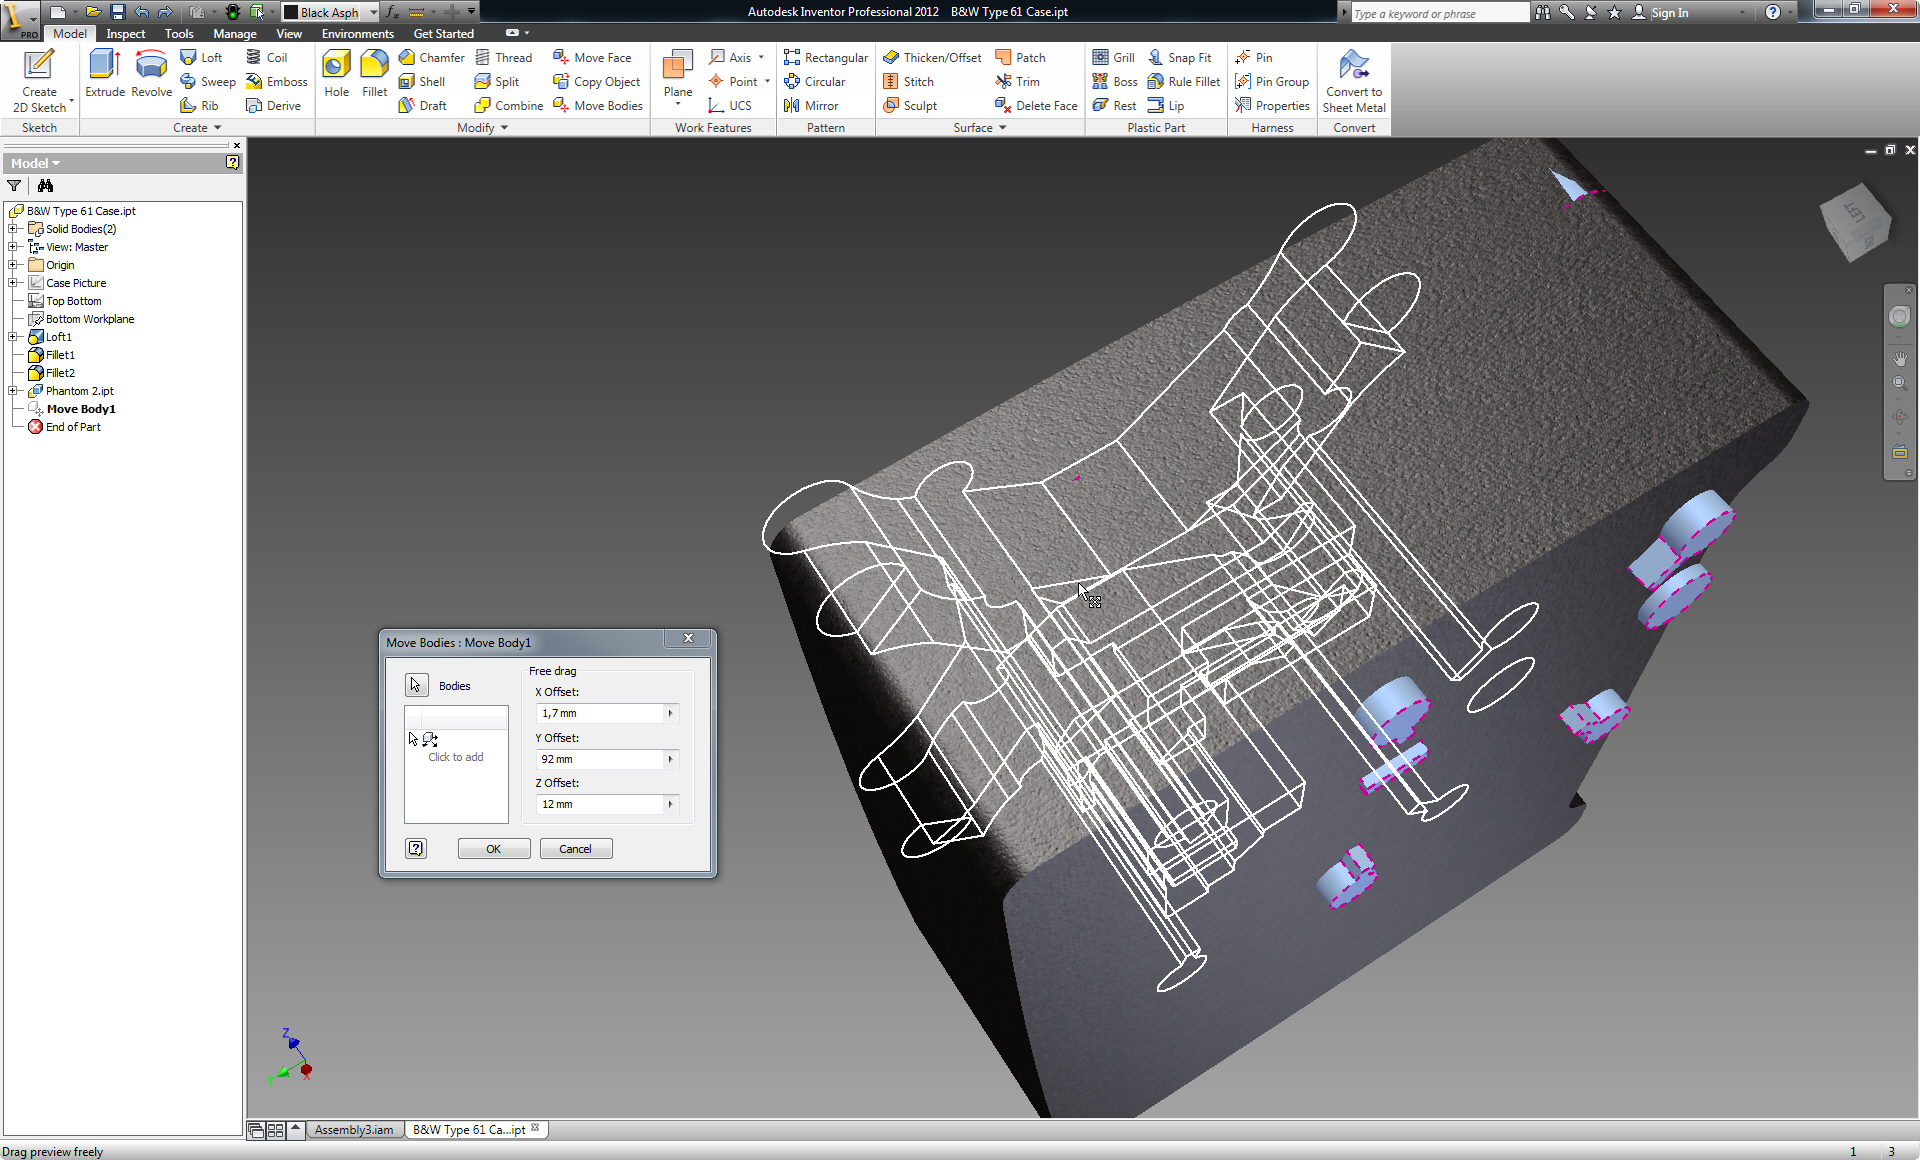Viewport: 1920px width, 1160px height.
Task: Select the Move Face tool
Action: point(592,58)
